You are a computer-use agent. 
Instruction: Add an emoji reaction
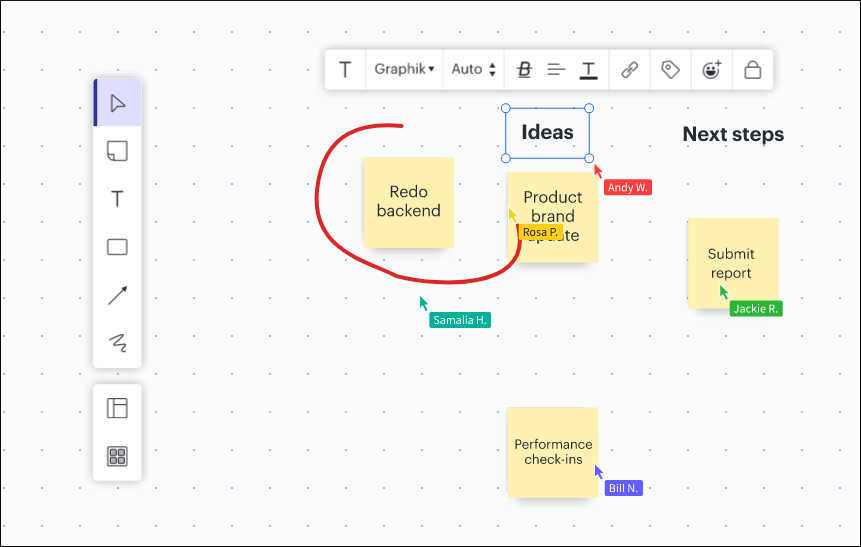pyautogui.click(x=712, y=70)
